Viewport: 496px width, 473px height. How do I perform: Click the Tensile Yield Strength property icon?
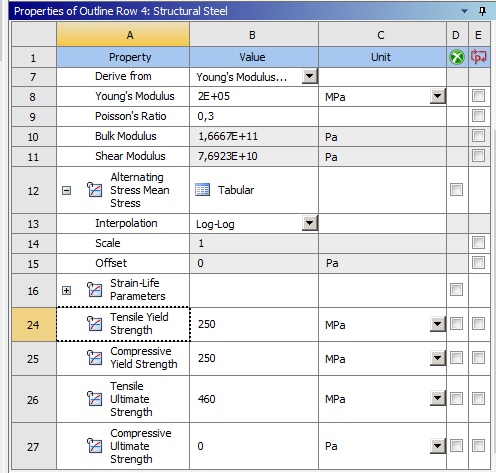click(94, 324)
